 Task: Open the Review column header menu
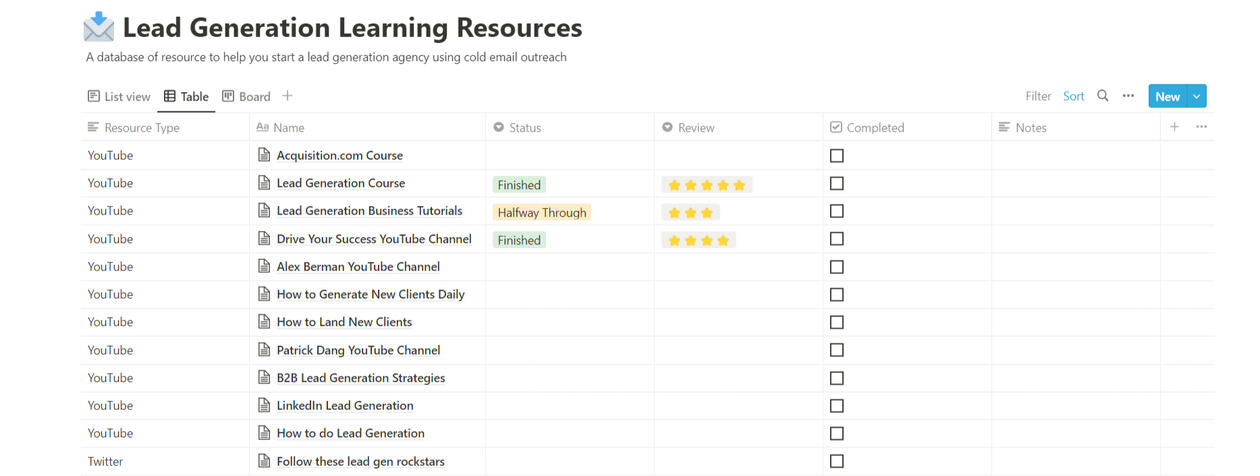point(688,128)
